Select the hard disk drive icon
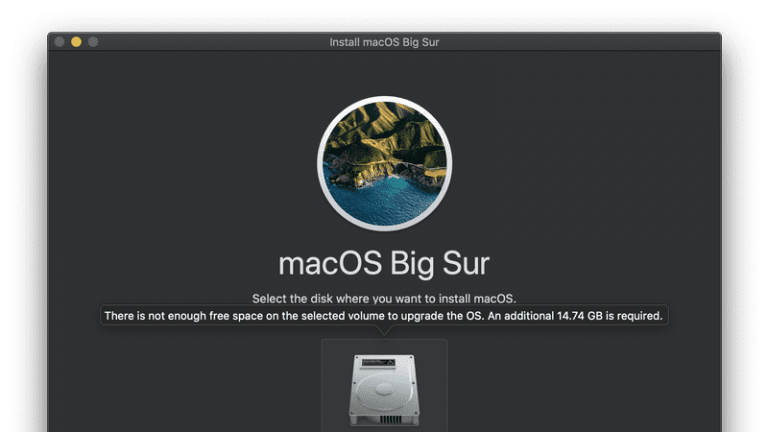The height and width of the screenshot is (432, 768). (384, 390)
